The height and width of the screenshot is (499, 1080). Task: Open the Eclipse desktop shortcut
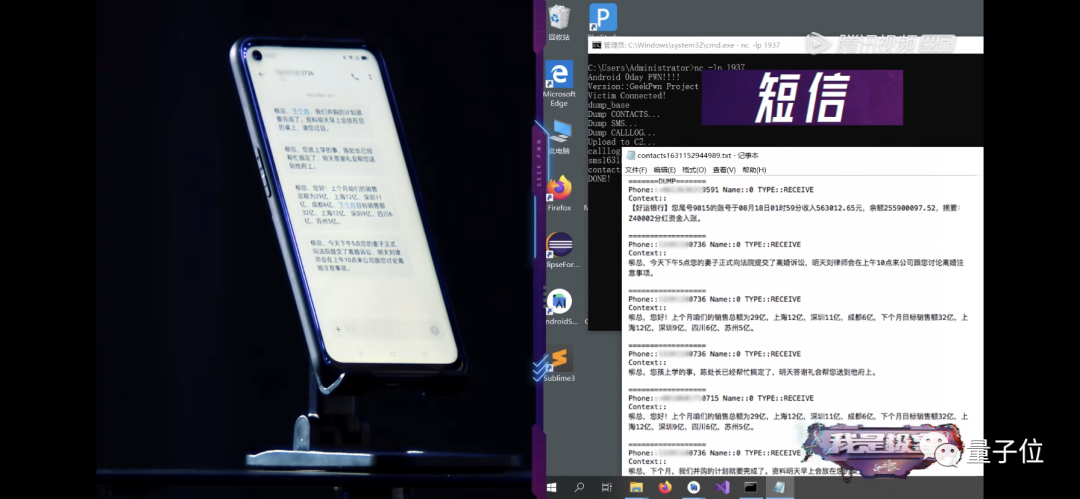pos(559,246)
